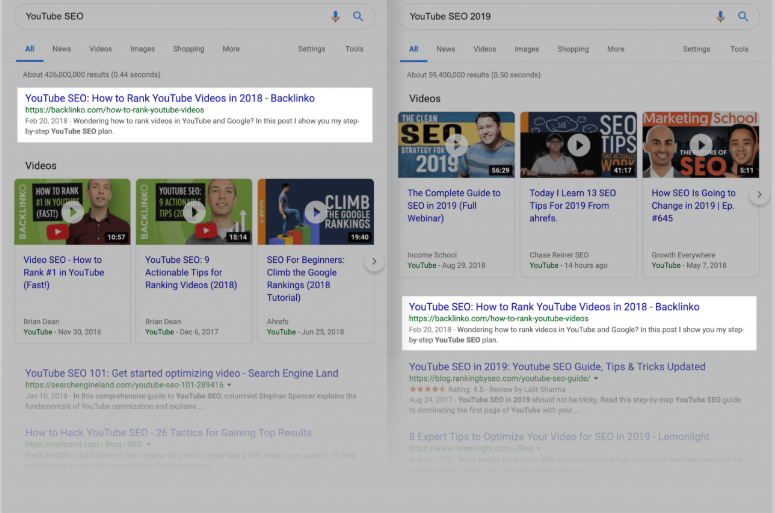Open '8 Expert Tips' Lemonlight result
Viewport: 775px width, 513px height.
(x=559, y=436)
